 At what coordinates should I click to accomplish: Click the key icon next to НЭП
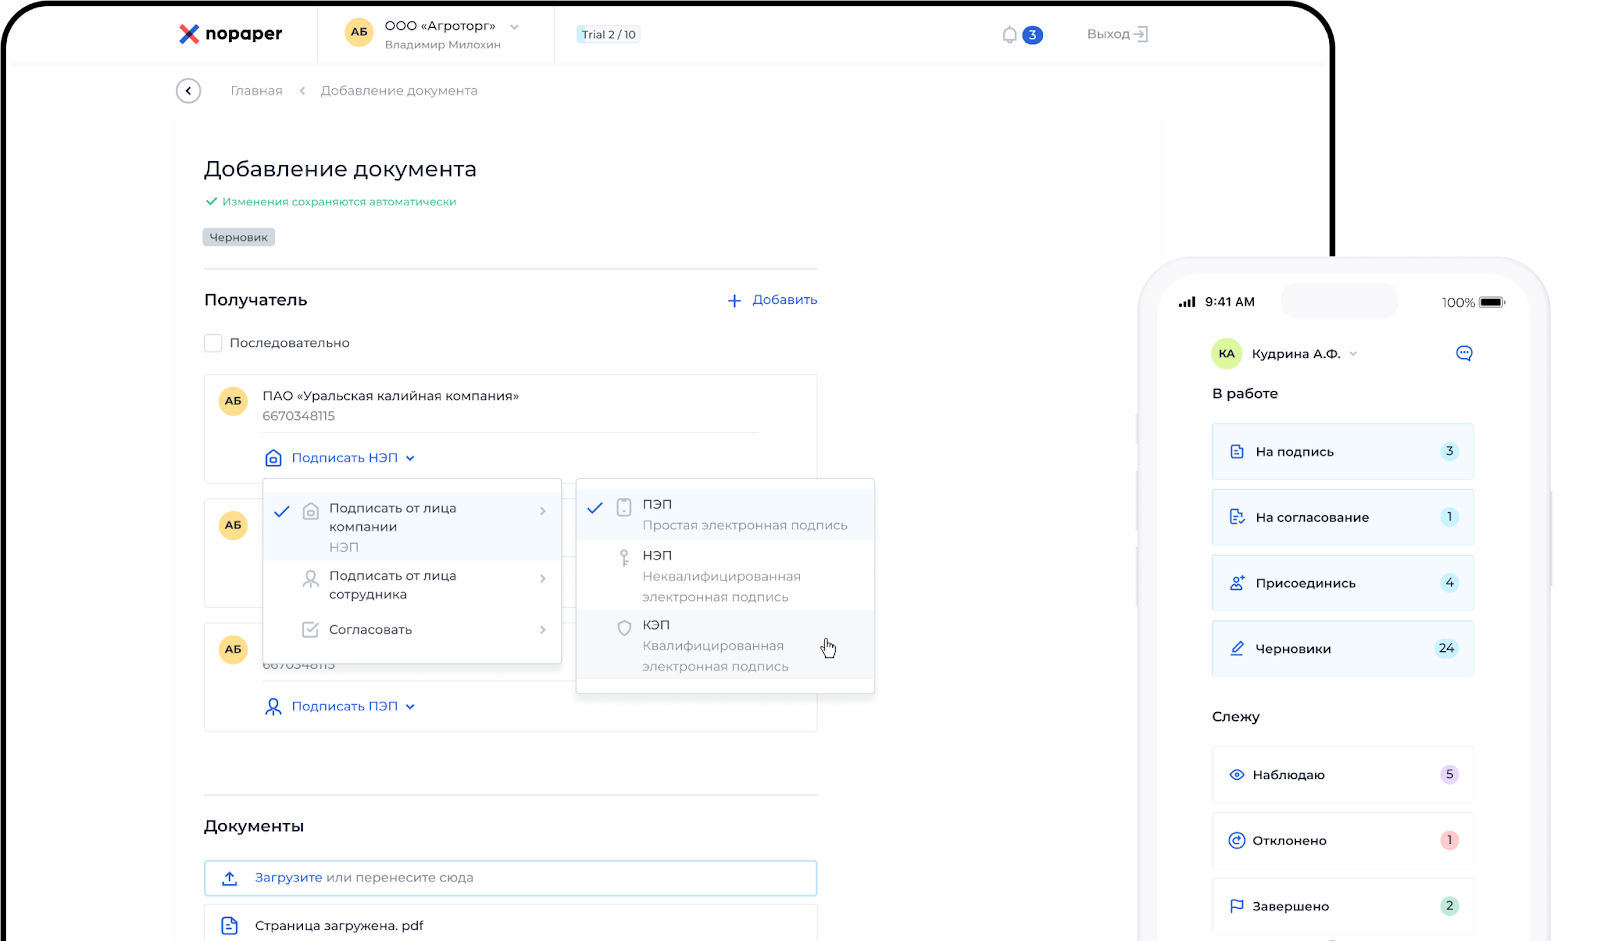(624, 558)
